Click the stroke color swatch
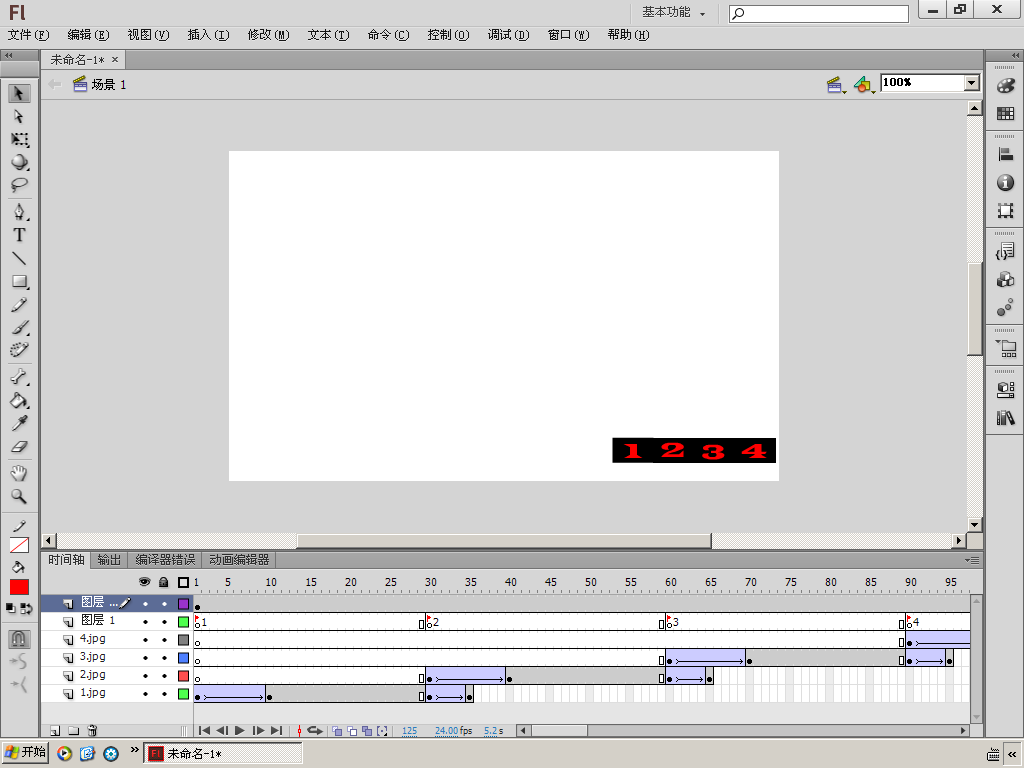 [19, 545]
